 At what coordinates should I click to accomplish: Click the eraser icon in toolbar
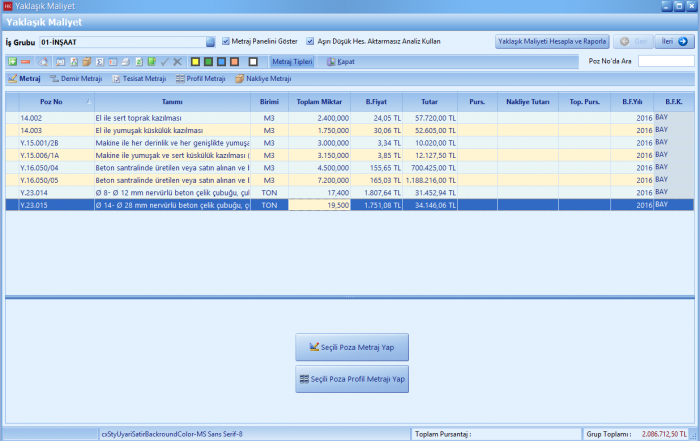click(x=43, y=61)
